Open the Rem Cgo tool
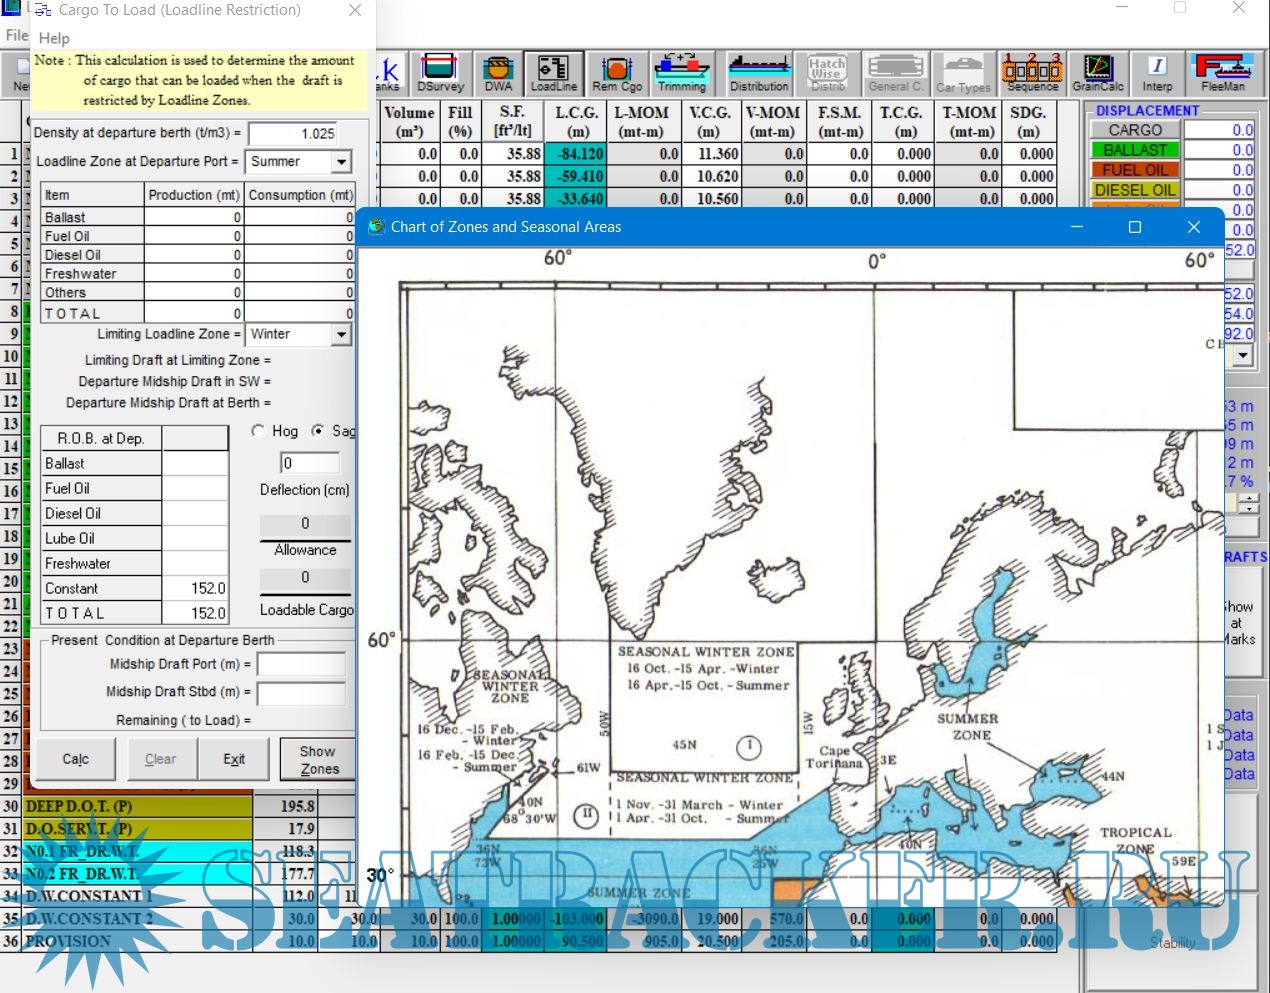 tap(617, 74)
